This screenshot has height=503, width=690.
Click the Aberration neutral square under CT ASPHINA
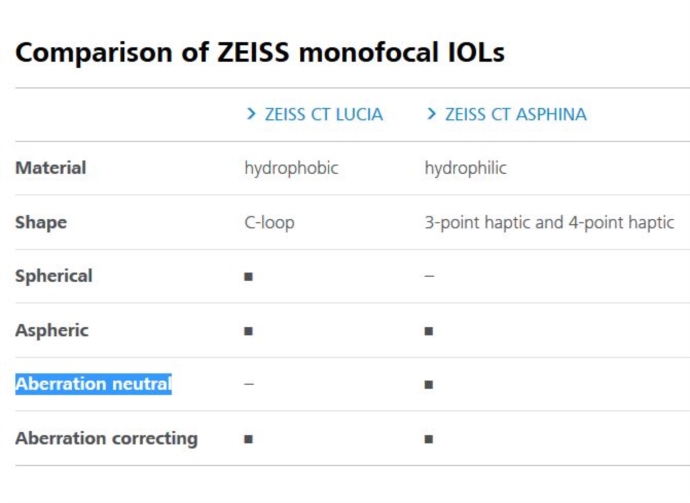pyautogui.click(x=429, y=385)
